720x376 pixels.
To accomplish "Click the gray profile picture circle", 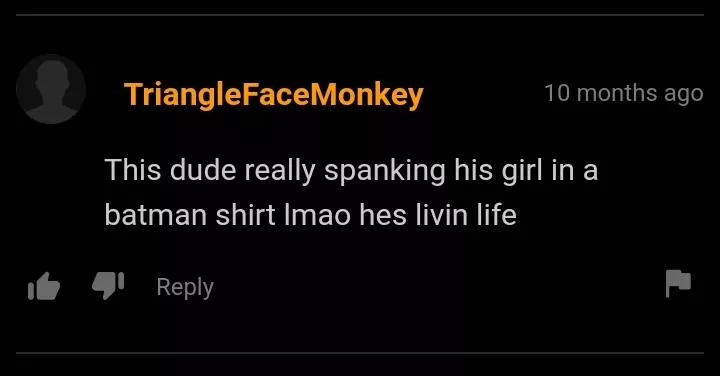I will pyautogui.click(x=51, y=89).
